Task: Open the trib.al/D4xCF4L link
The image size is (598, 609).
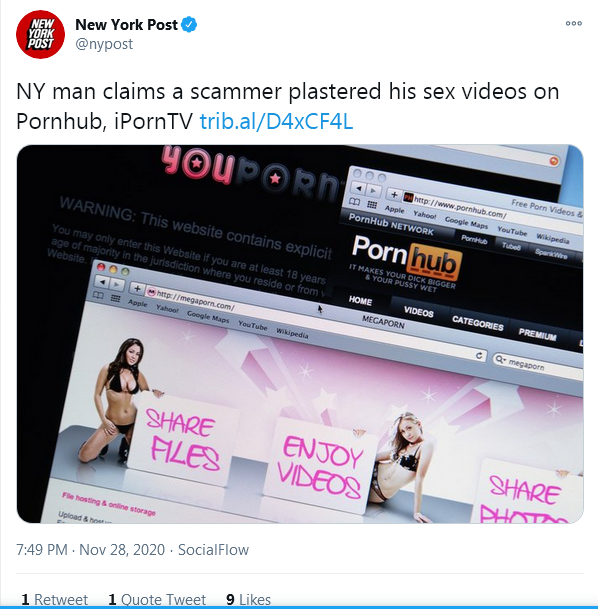Action: 276,121
